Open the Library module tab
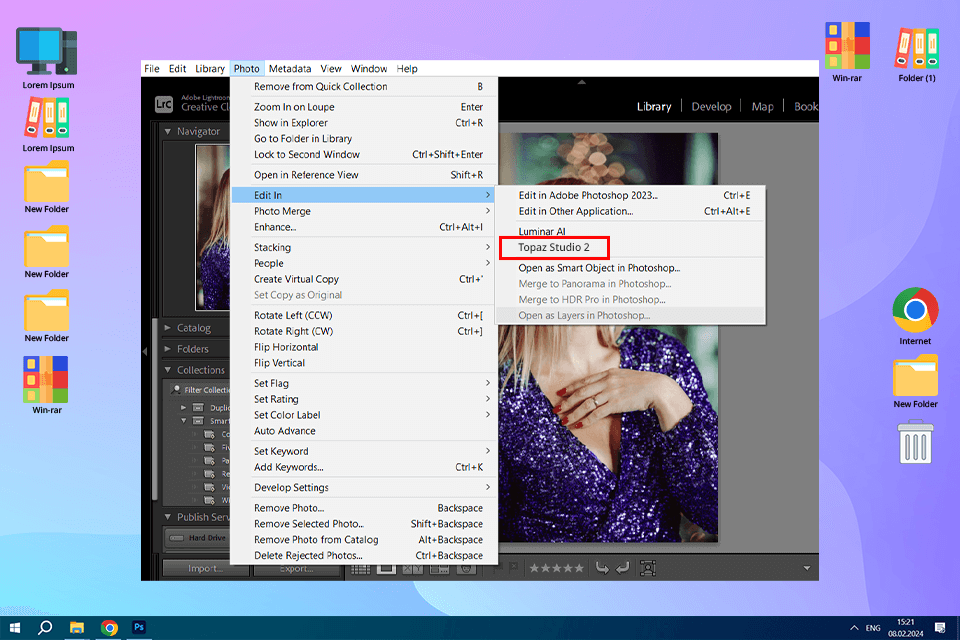 point(654,107)
